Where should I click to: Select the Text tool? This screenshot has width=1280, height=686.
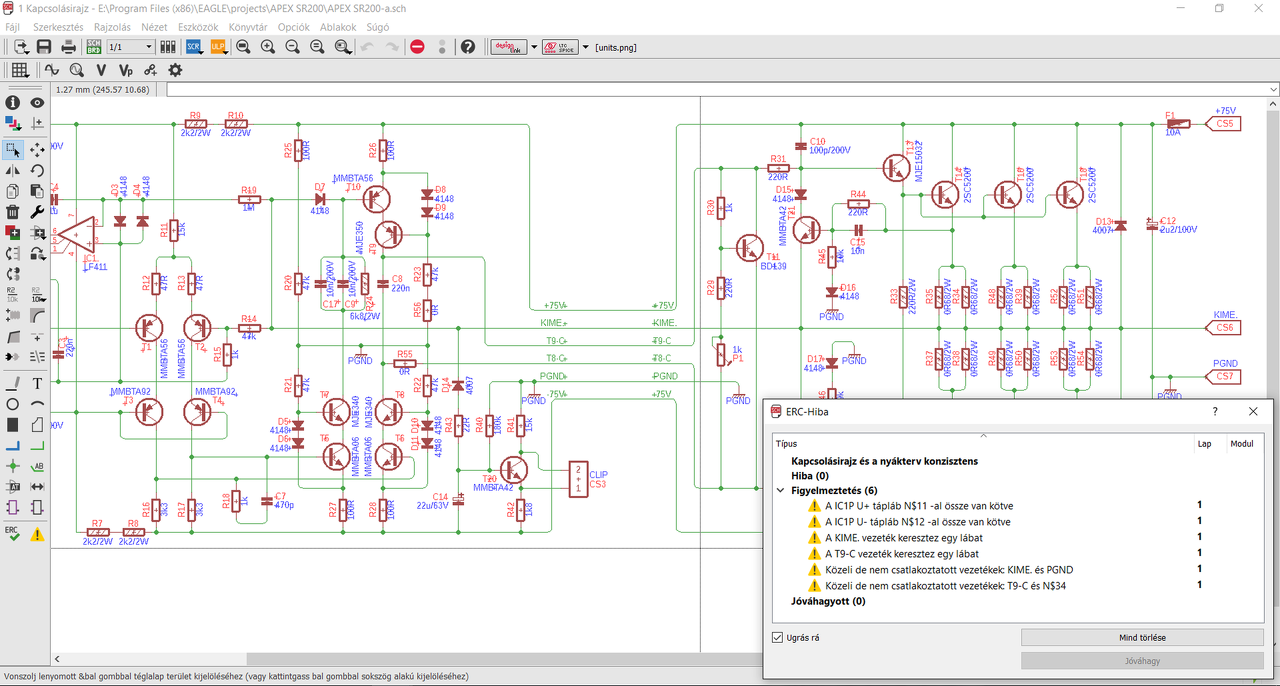[x=37, y=383]
